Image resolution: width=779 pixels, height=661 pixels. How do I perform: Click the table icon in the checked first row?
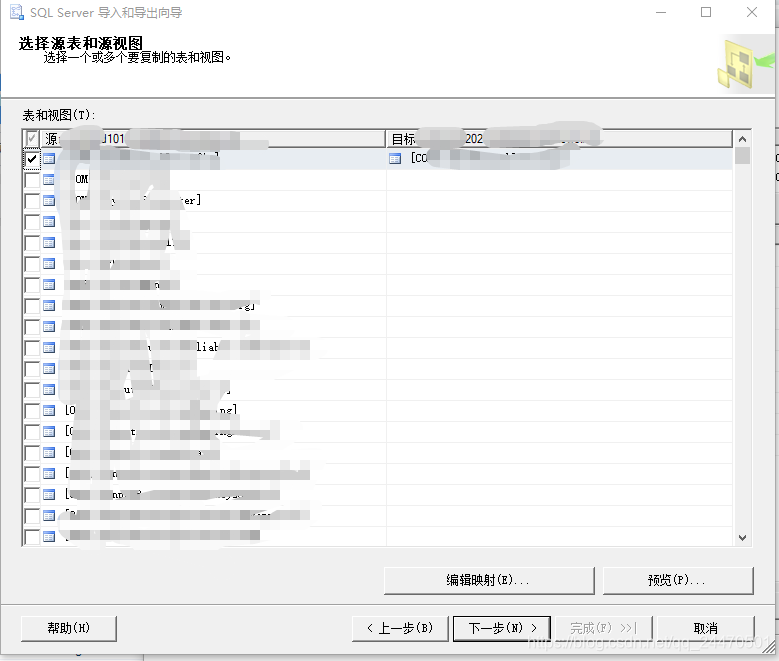click(49, 159)
